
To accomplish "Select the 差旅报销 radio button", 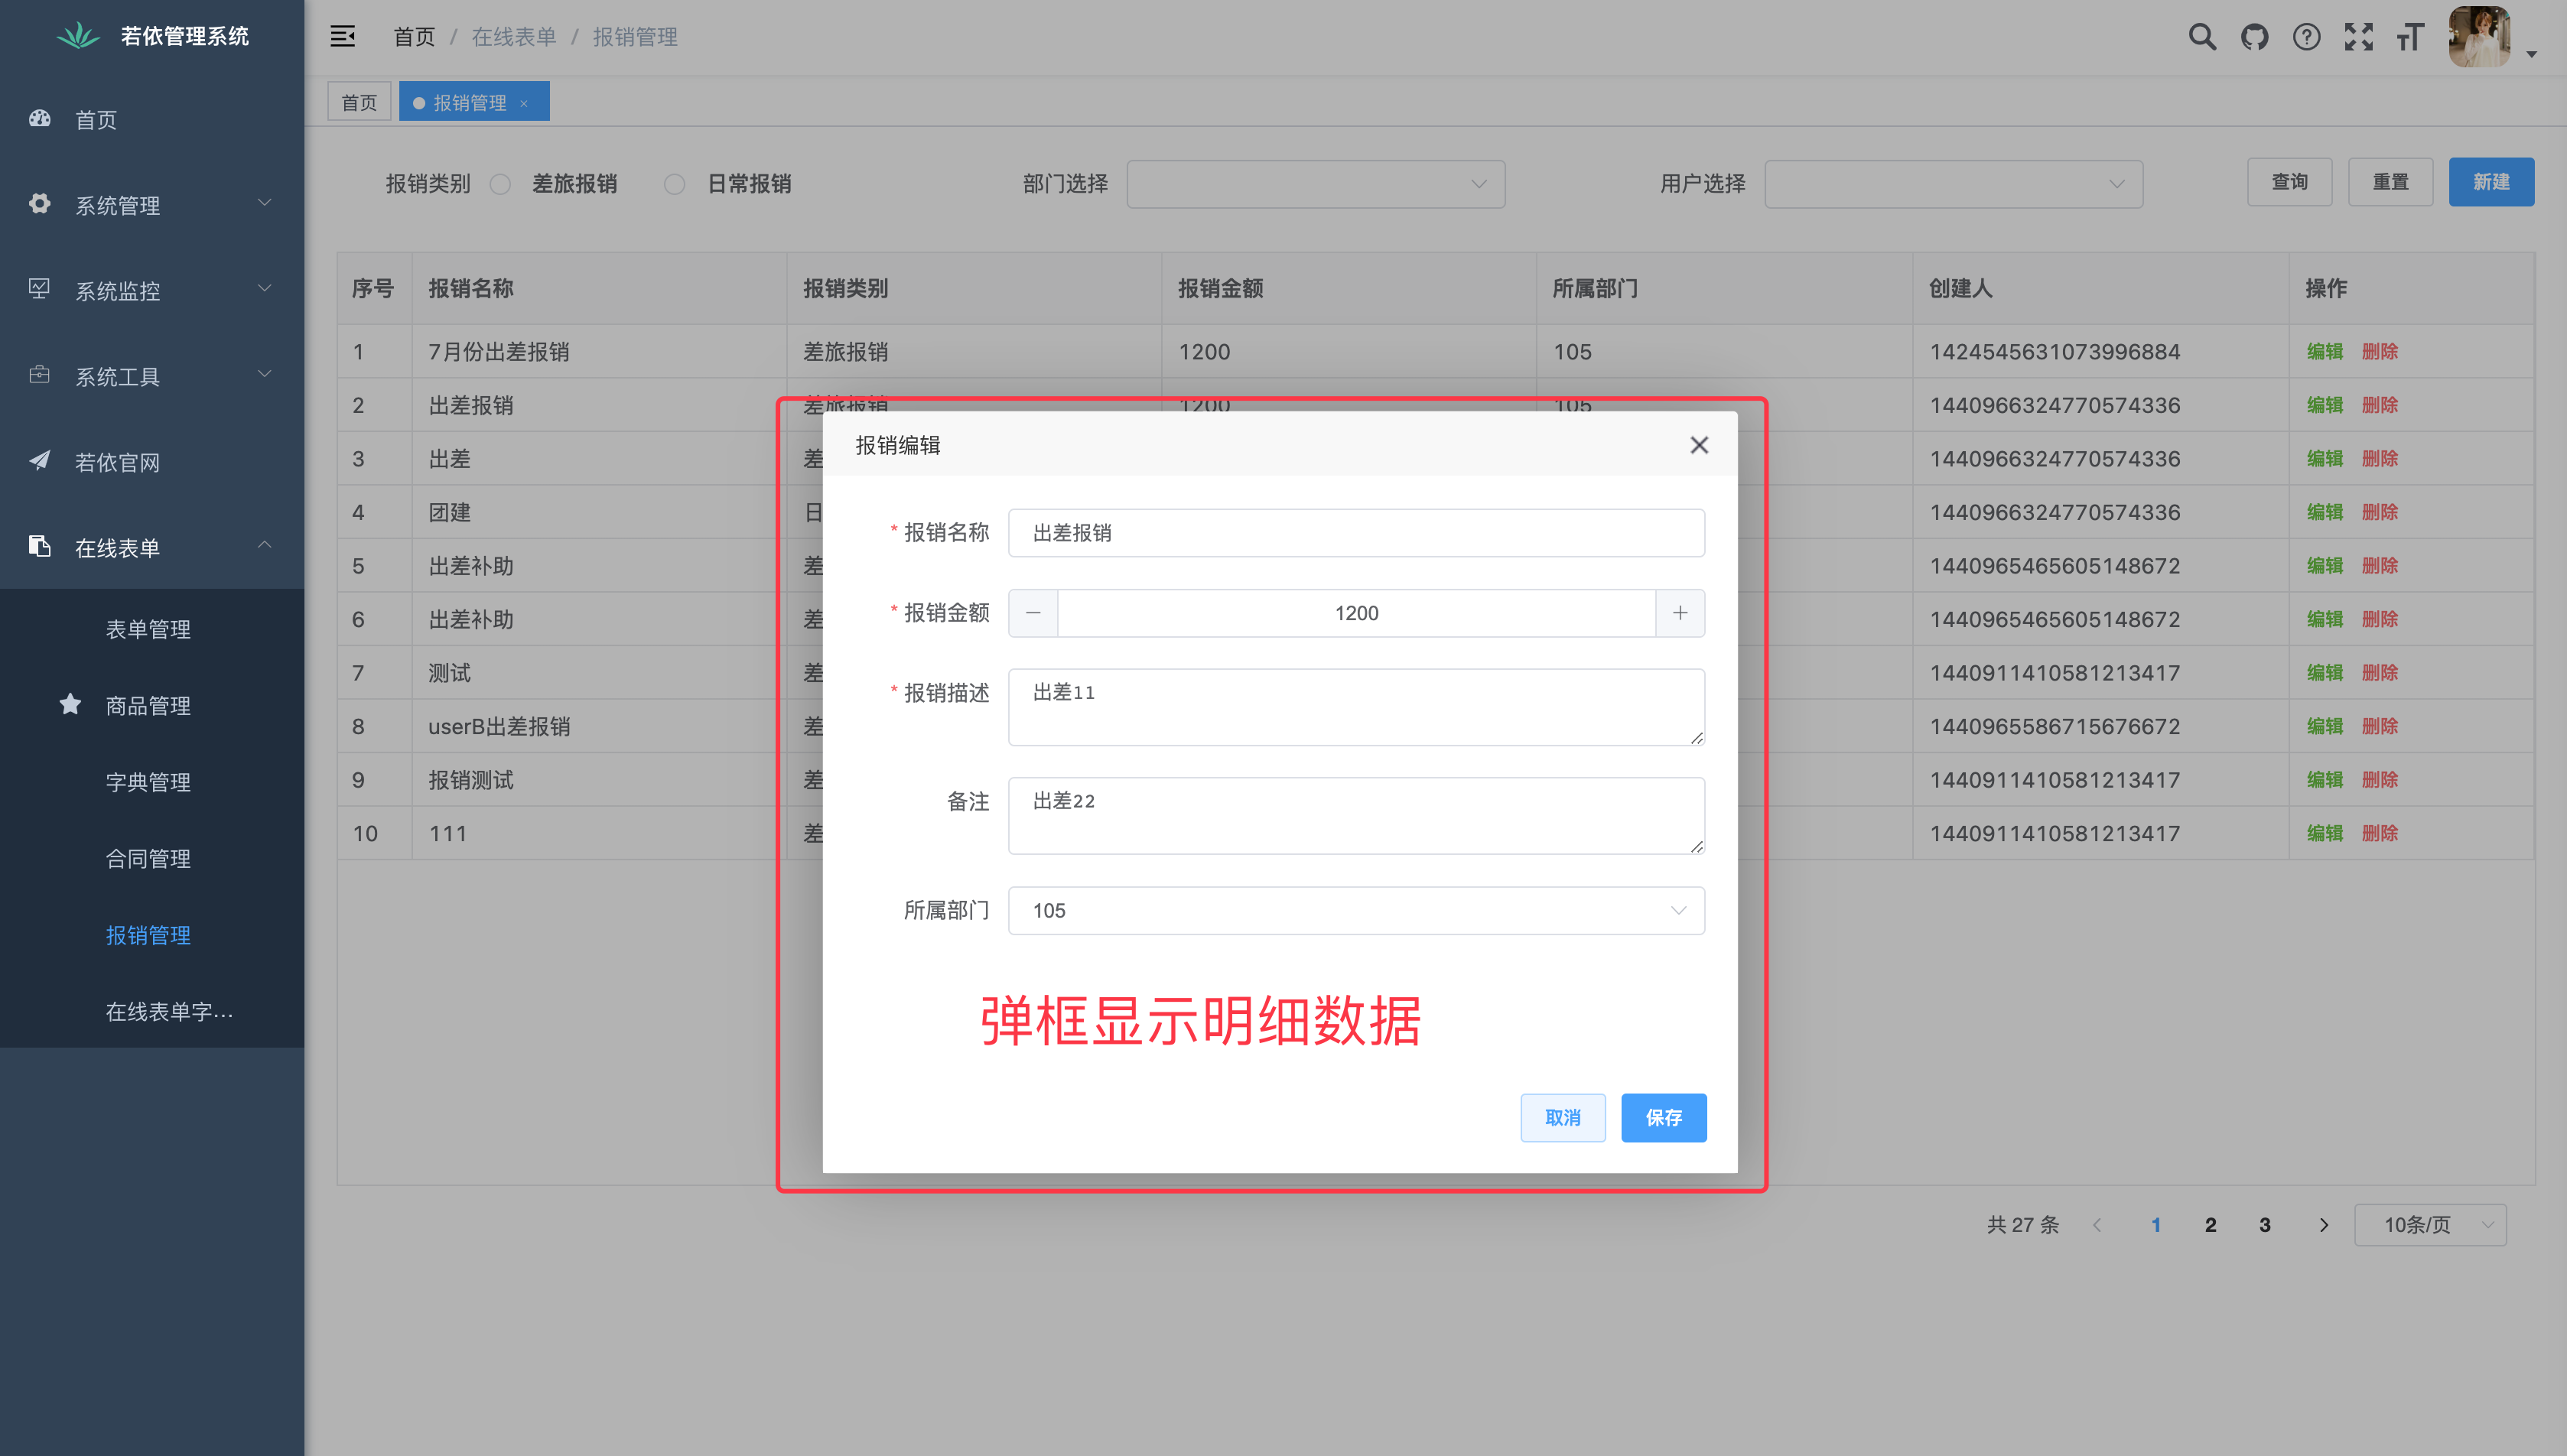I will coord(501,184).
